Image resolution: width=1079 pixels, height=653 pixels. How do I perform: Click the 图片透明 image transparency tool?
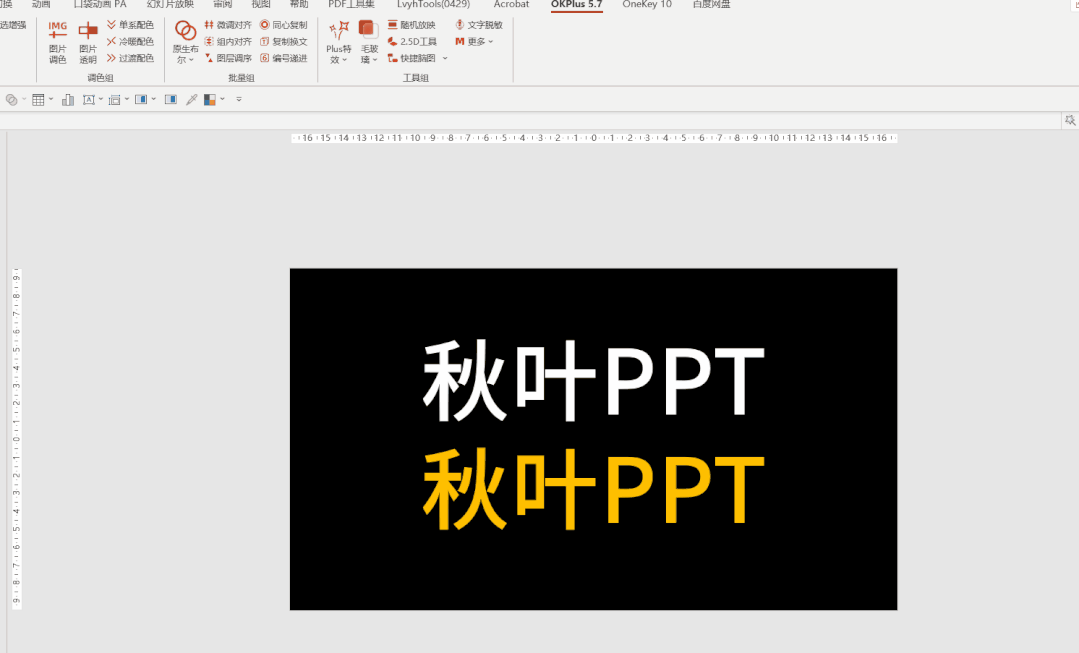coord(88,42)
